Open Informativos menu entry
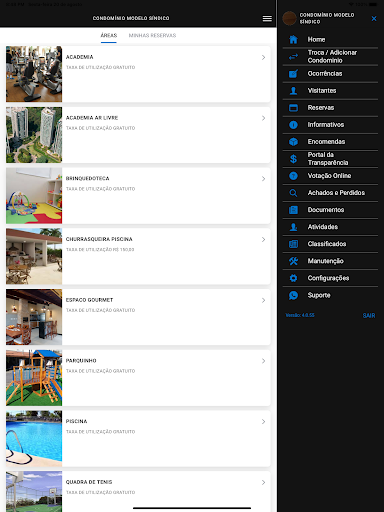The height and width of the screenshot is (512, 384). tap(330, 125)
